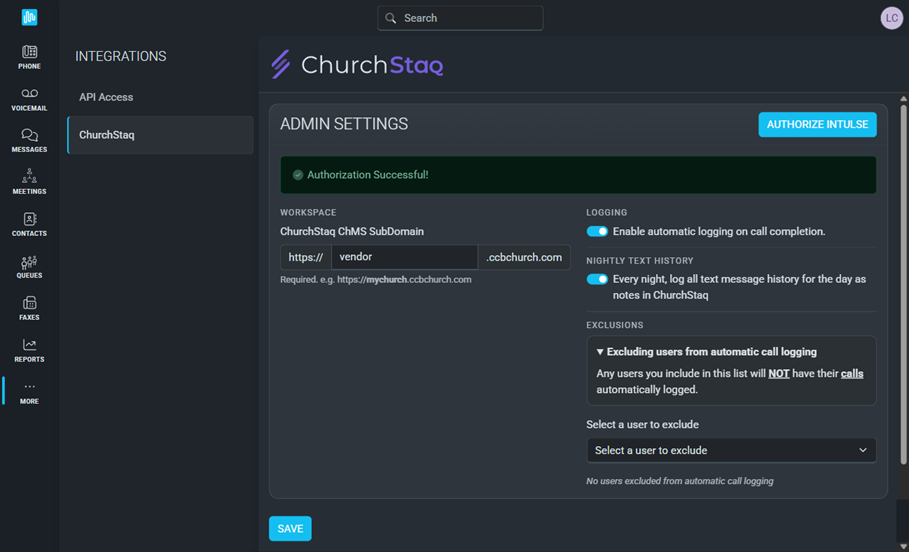Click the ChurchStaq ChMS SubDomain label
909x552 pixels.
click(x=352, y=231)
